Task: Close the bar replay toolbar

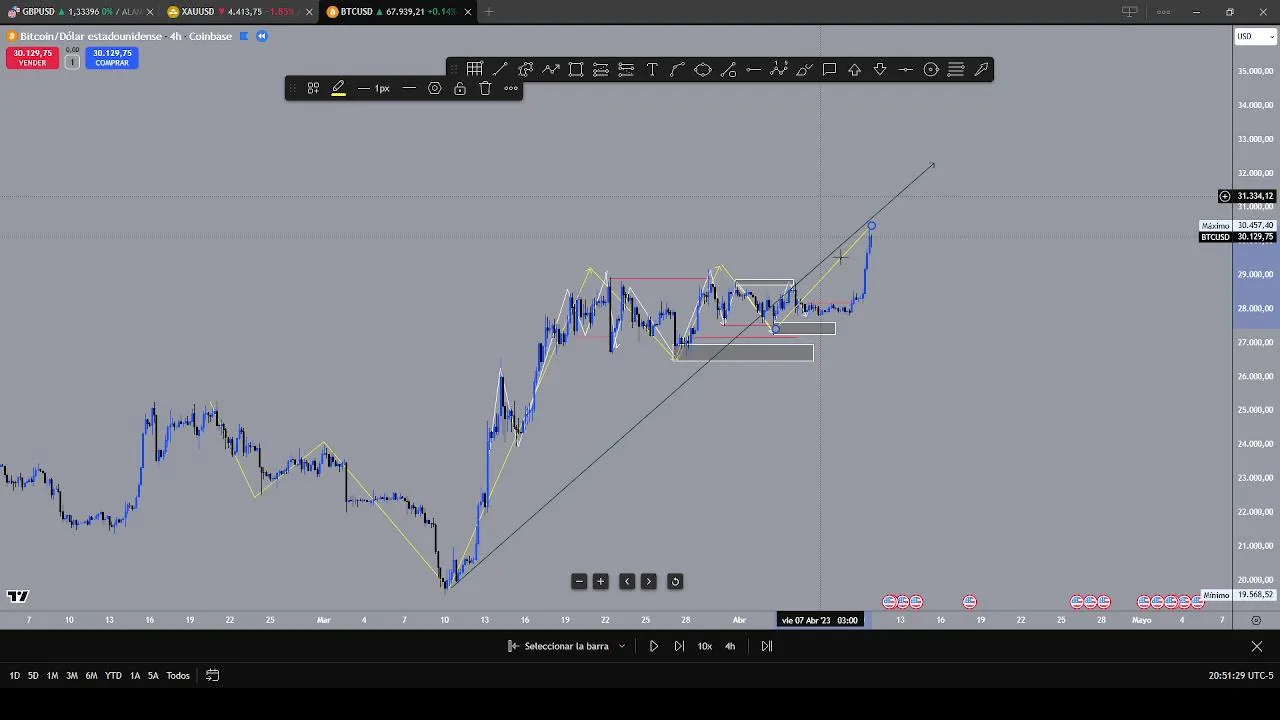Action: 1257,646
